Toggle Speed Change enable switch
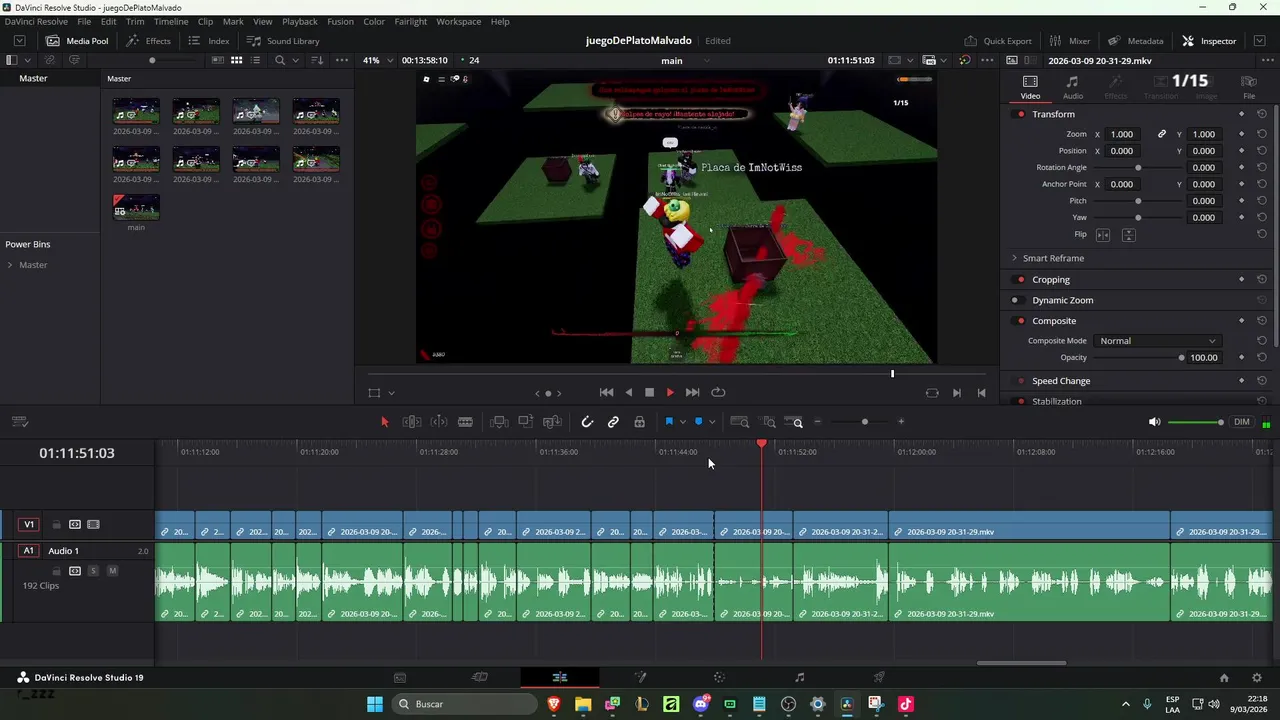The height and width of the screenshot is (720, 1280). (x=1020, y=381)
